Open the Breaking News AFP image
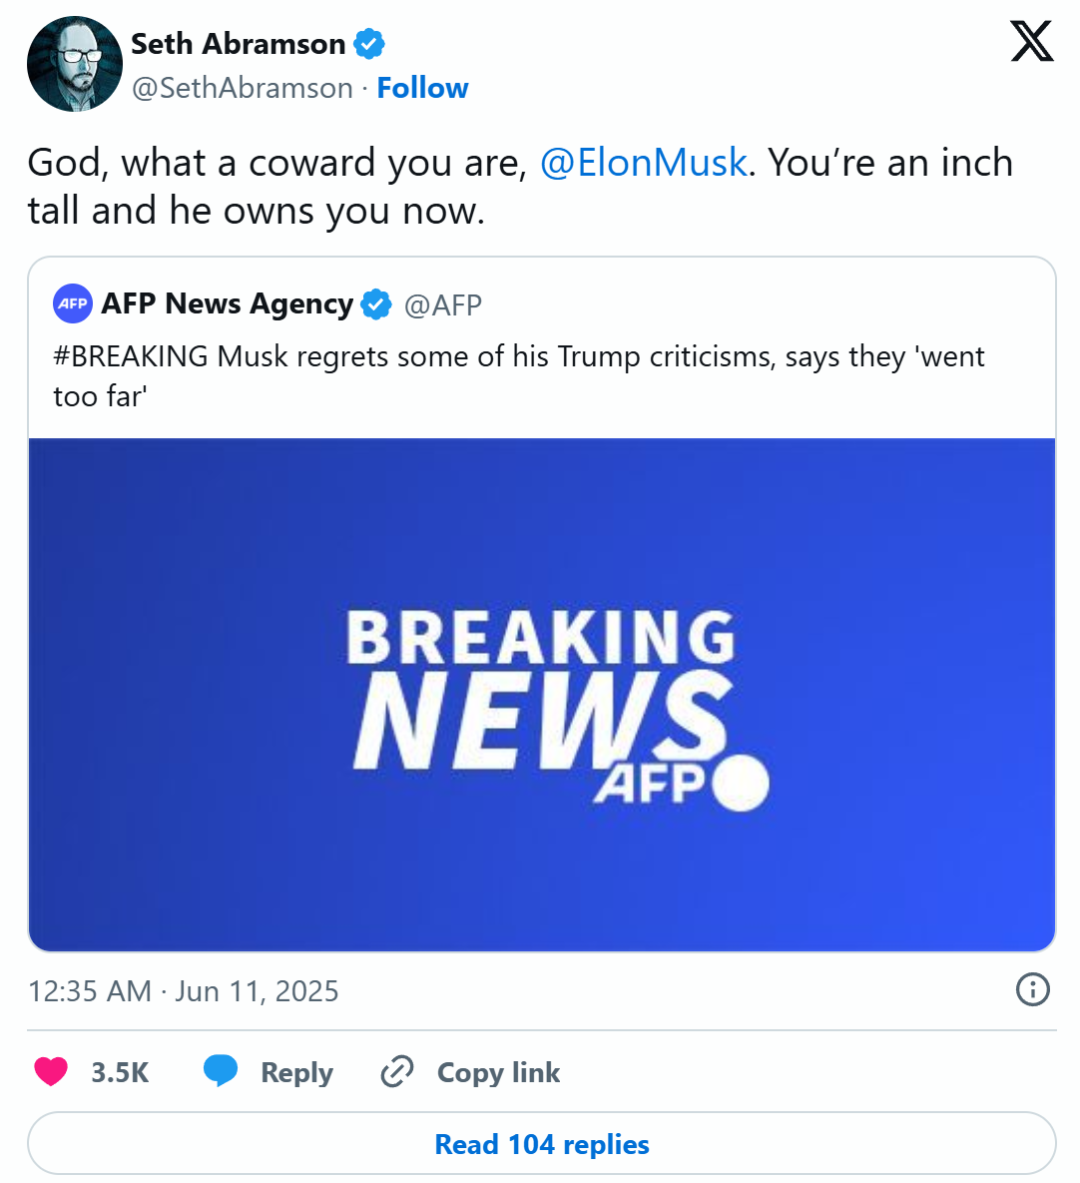Screen dimensions: 1080x1183 tap(542, 695)
